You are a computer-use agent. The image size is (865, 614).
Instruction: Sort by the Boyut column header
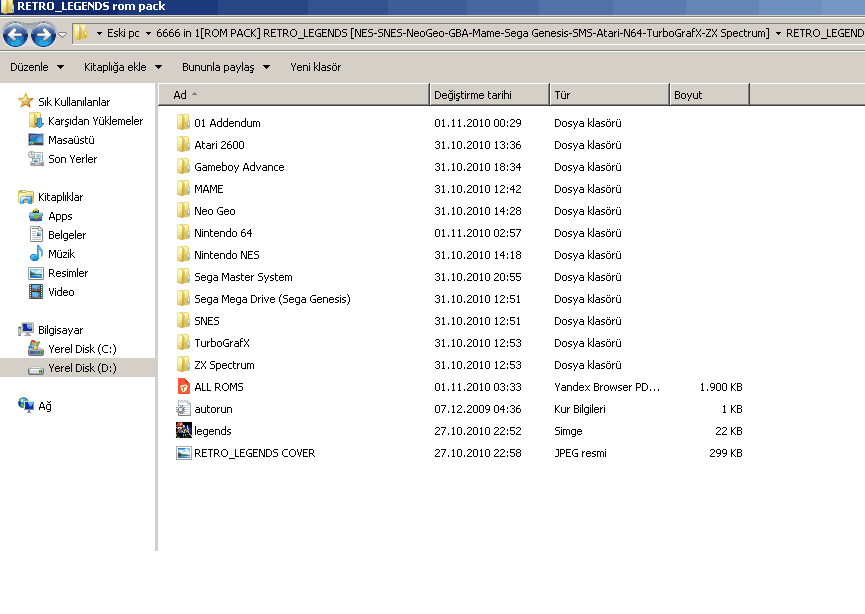click(x=709, y=95)
